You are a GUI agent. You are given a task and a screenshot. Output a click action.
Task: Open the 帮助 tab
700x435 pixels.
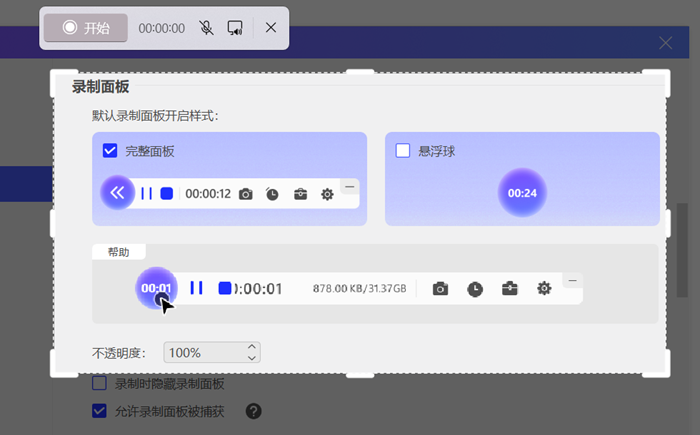(119, 252)
